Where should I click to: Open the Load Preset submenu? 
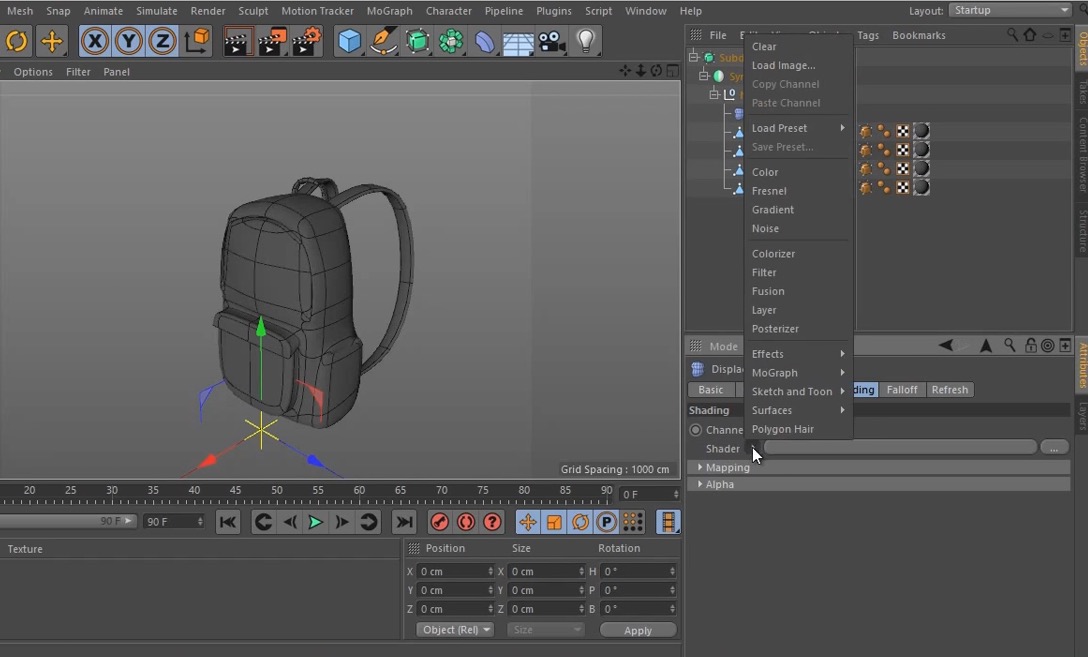tap(779, 127)
